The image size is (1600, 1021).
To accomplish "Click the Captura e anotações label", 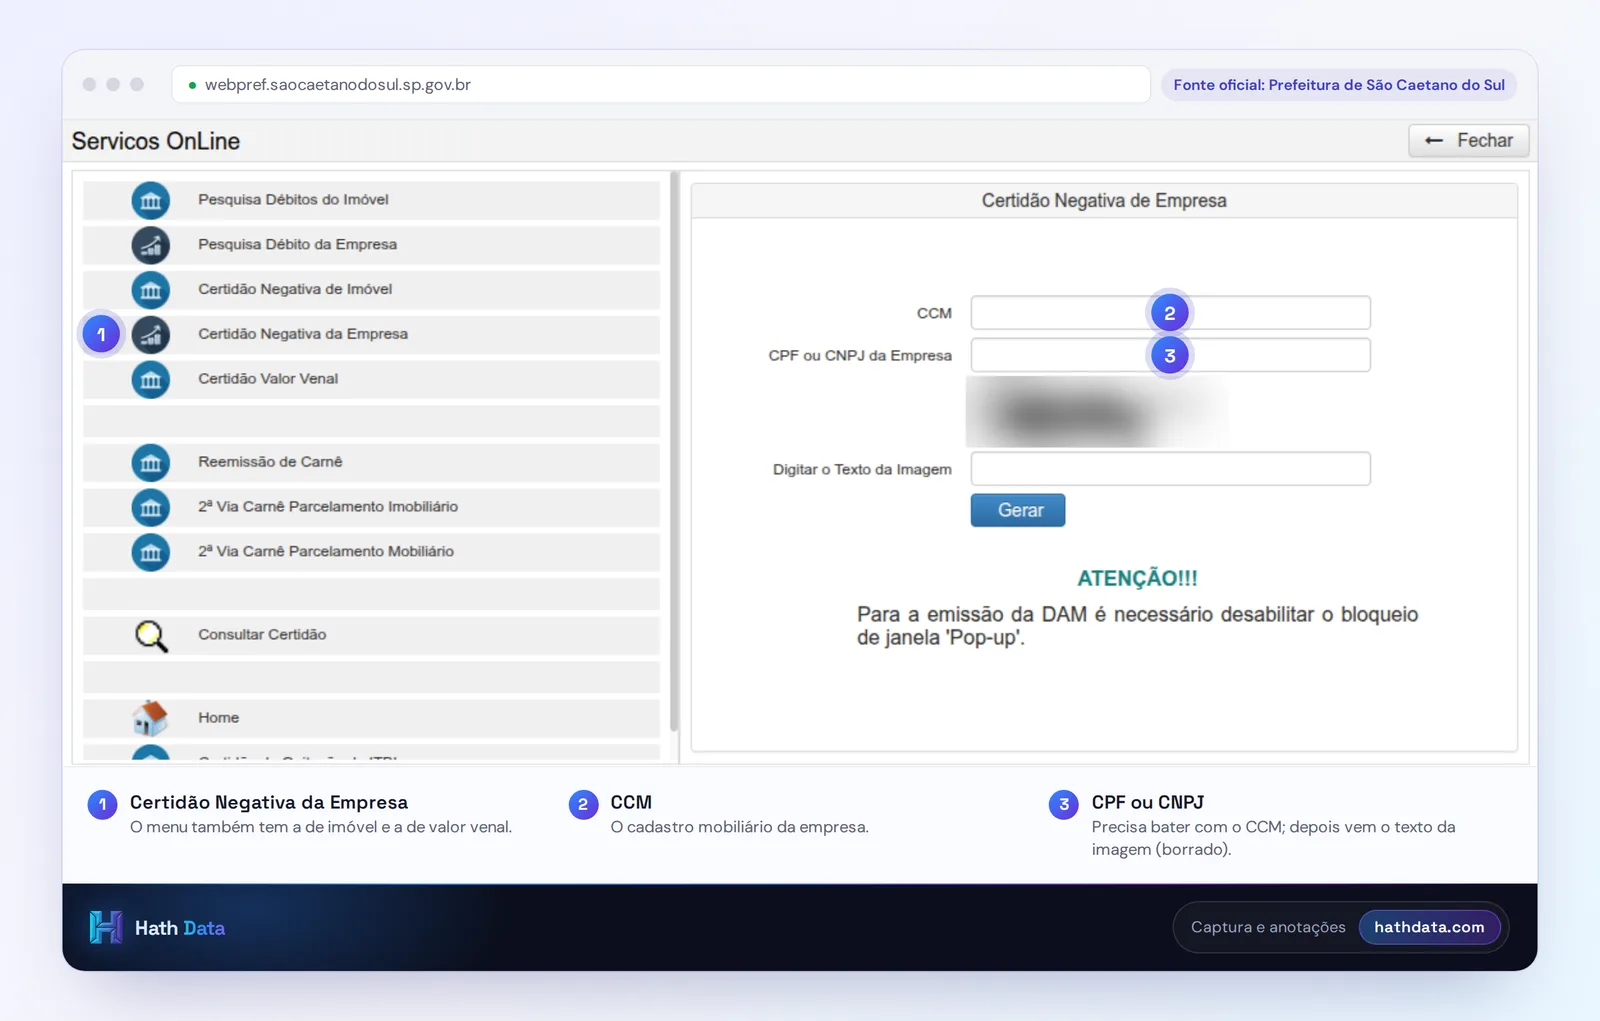I will (1268, 927).
